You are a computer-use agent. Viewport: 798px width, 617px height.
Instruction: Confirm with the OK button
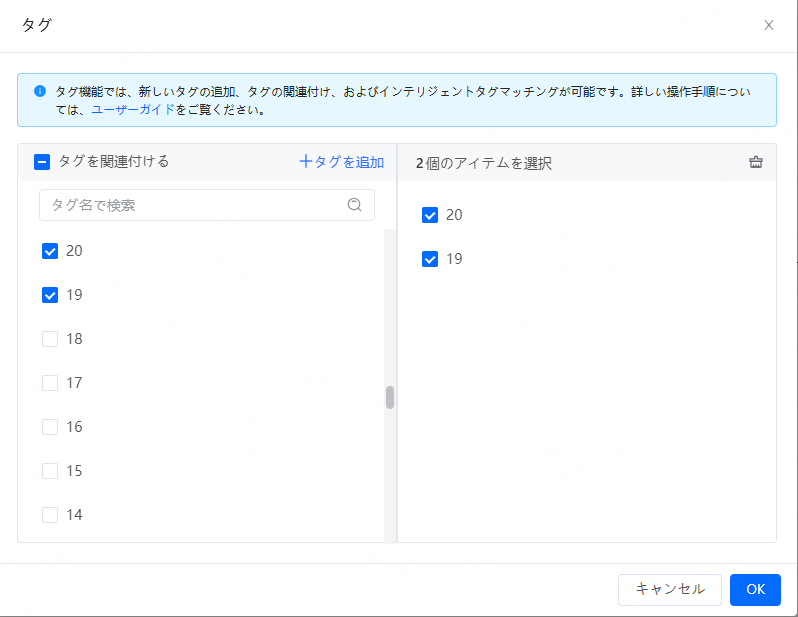point(755,589)
